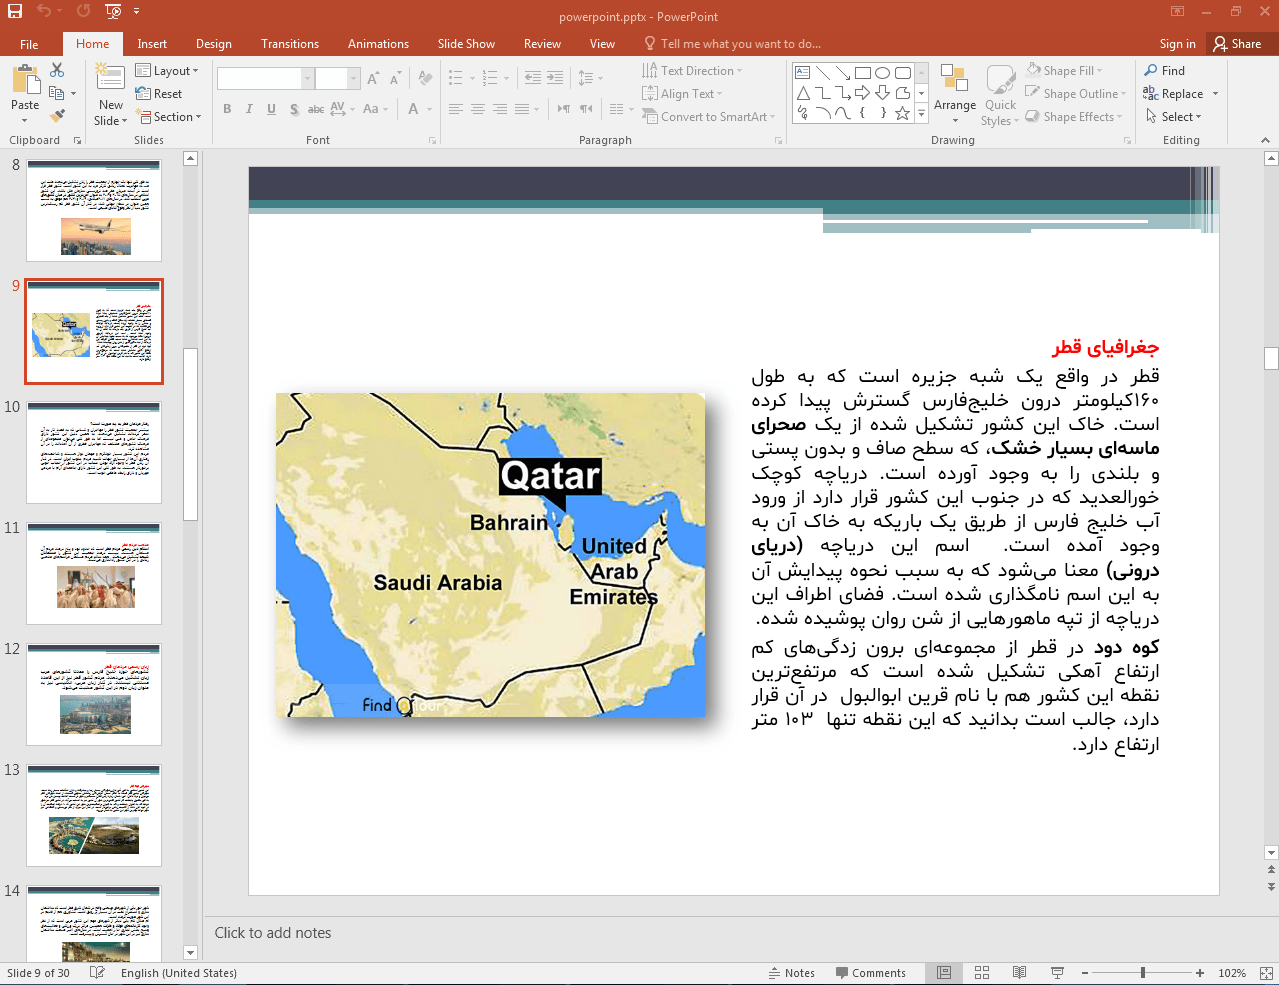Click the New Slide icon
The image size is (1279, 985).
tap(110, 82)
